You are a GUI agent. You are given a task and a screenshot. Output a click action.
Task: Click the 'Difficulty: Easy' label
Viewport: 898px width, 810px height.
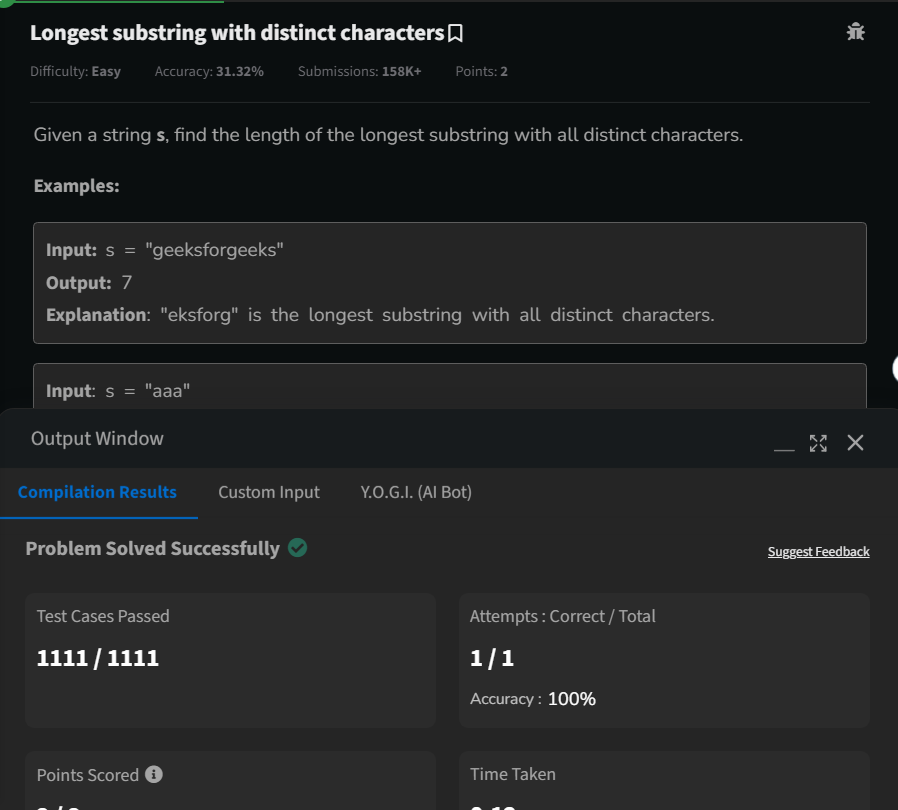(76, 71)
